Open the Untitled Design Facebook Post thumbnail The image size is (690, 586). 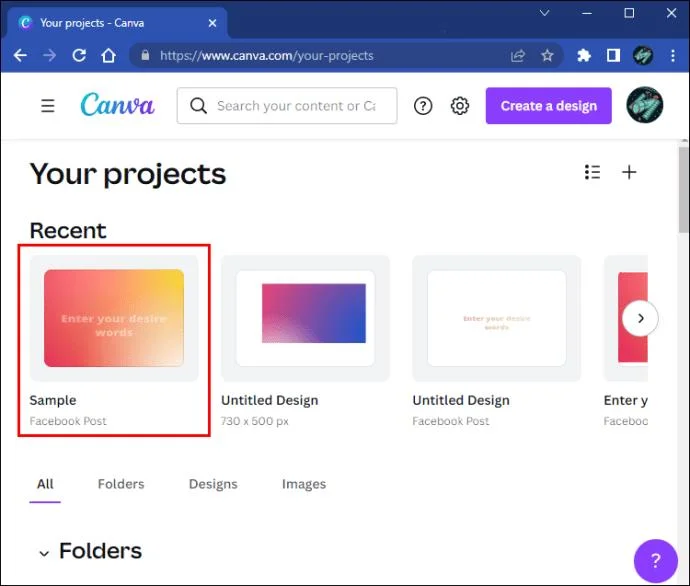click(x=497, y=318)
